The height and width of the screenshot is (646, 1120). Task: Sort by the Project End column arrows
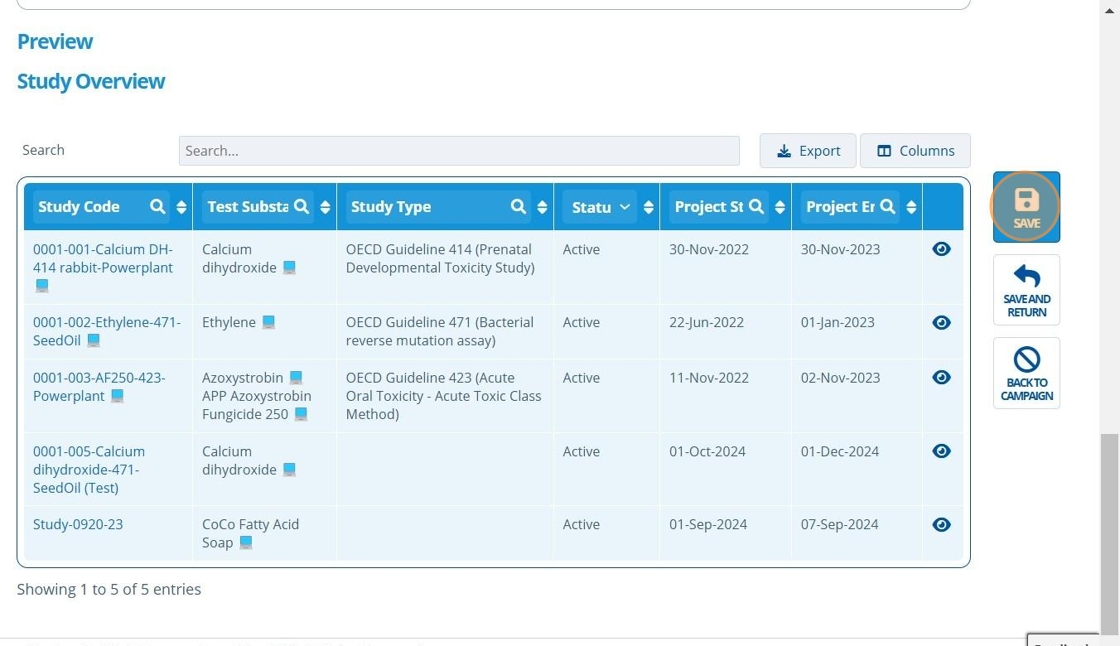[x=911, y=207]
